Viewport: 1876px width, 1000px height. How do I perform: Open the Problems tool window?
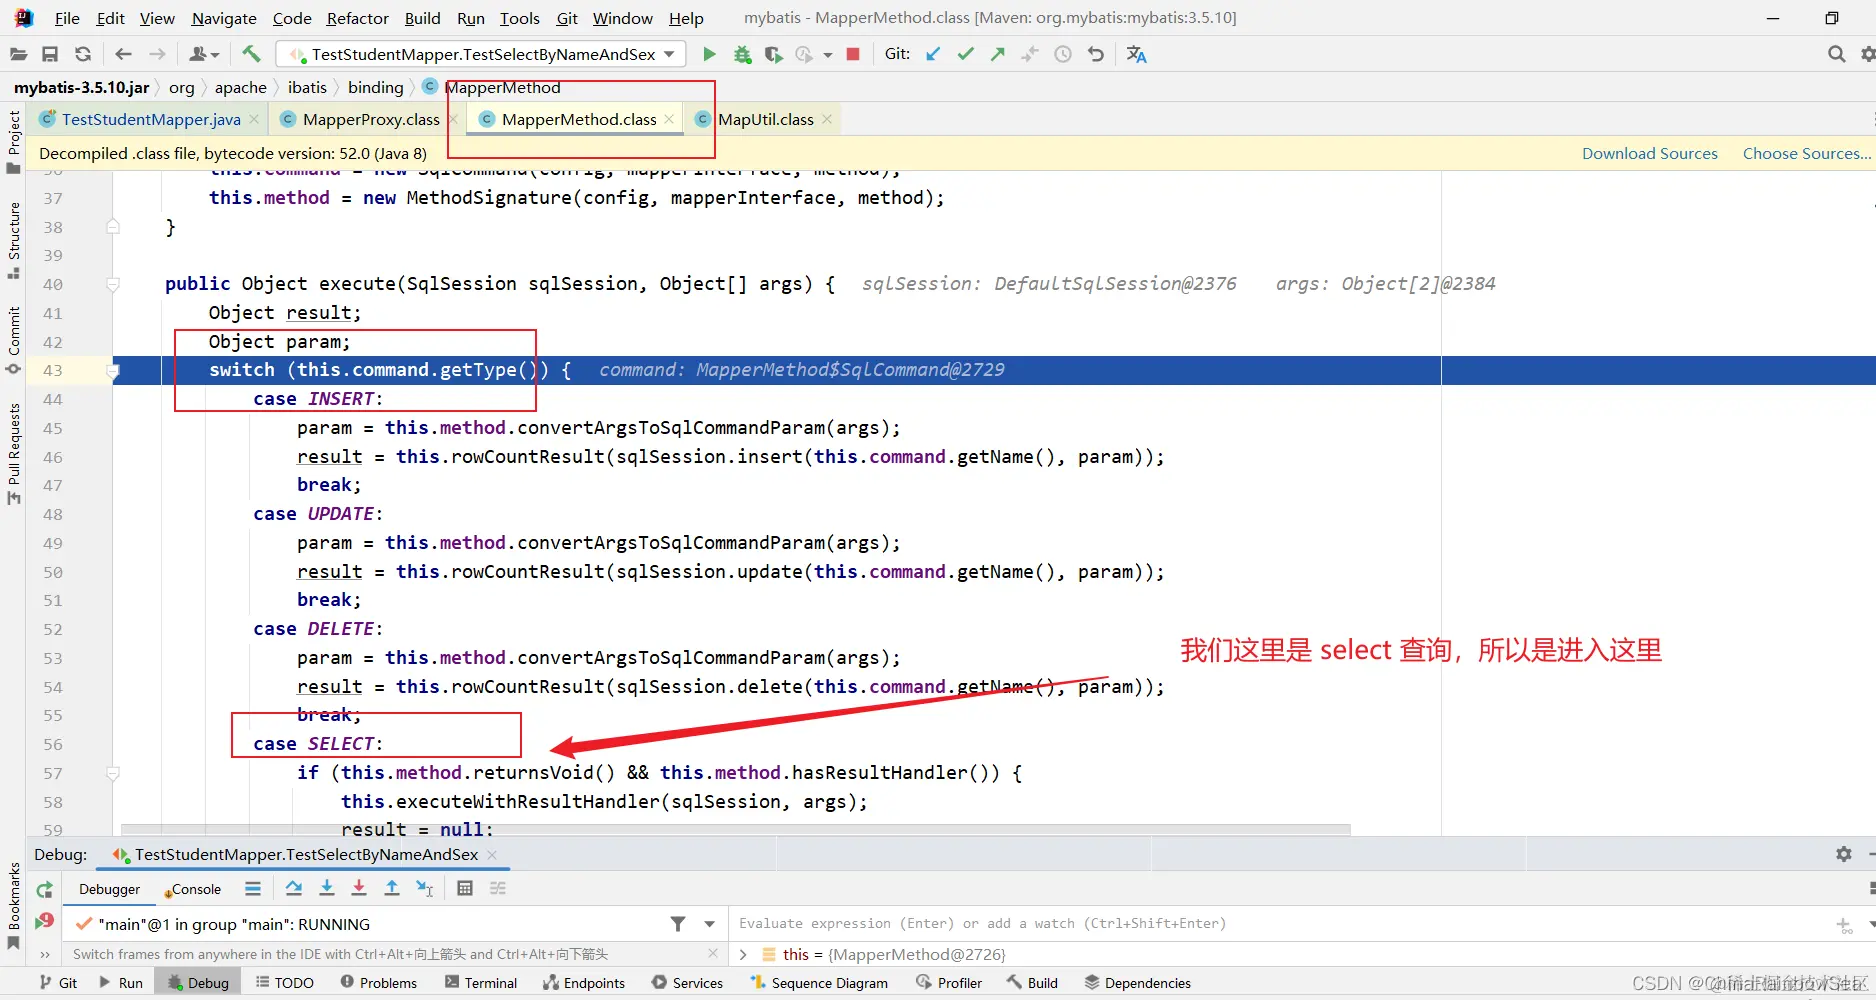click(x=379, y=983)
